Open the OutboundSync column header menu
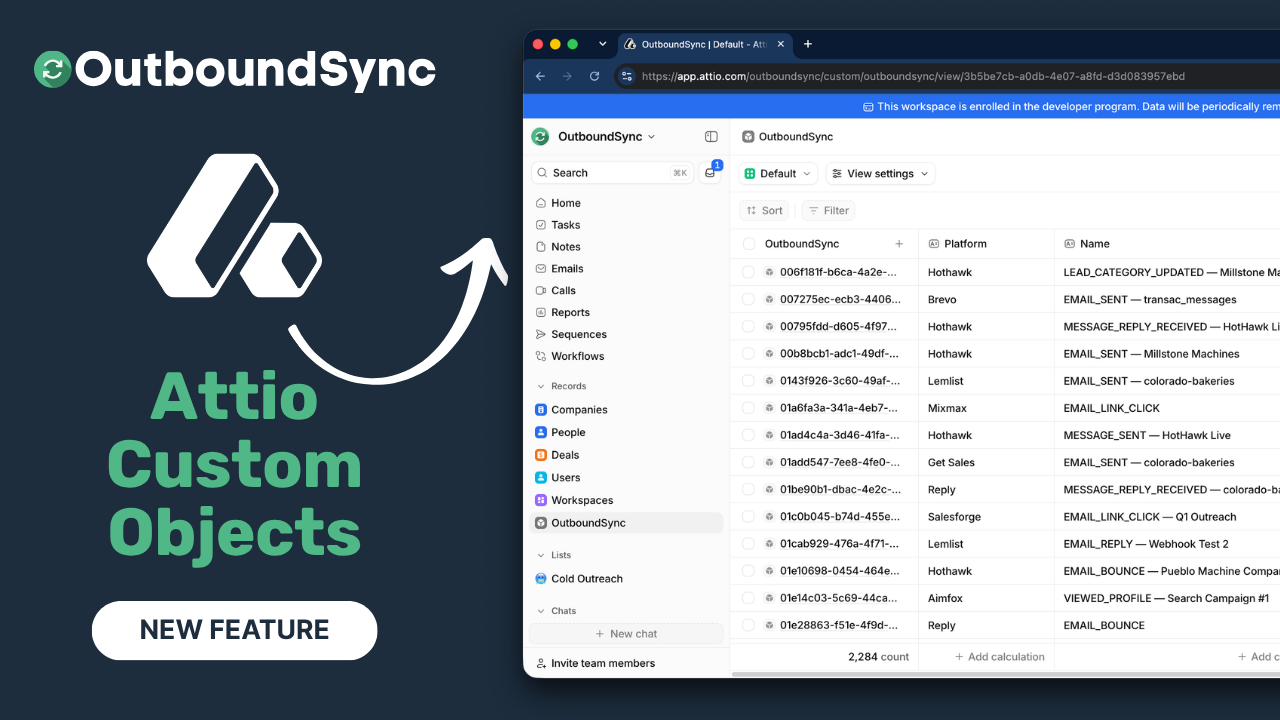Viewport: 1280px width, 720px height. [x=802, y=244]
